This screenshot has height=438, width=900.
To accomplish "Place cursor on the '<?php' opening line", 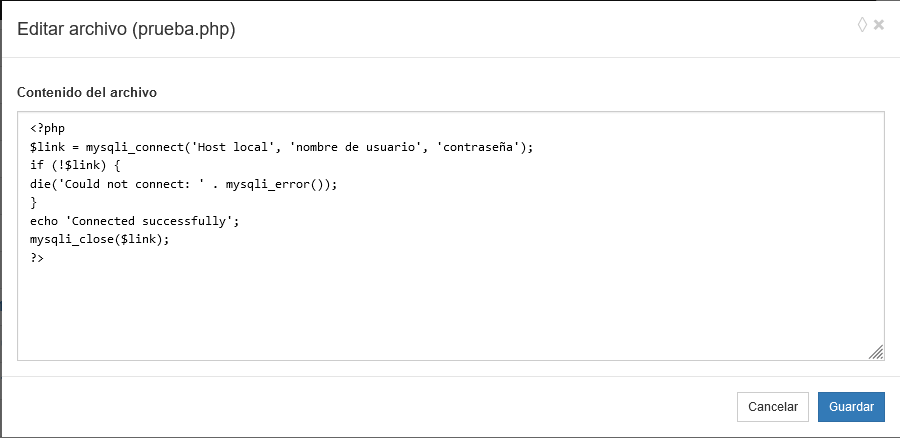I will (x=47, y=129).
